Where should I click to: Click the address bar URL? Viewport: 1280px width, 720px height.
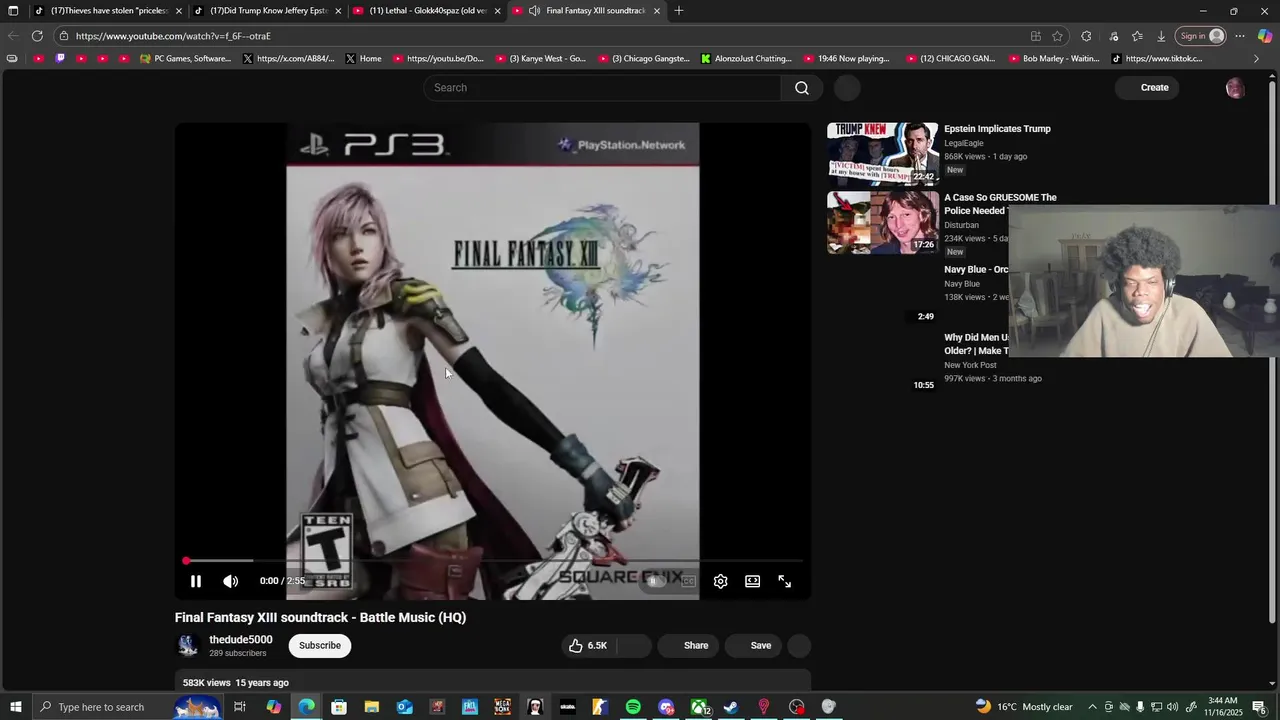tap(173, 36)
